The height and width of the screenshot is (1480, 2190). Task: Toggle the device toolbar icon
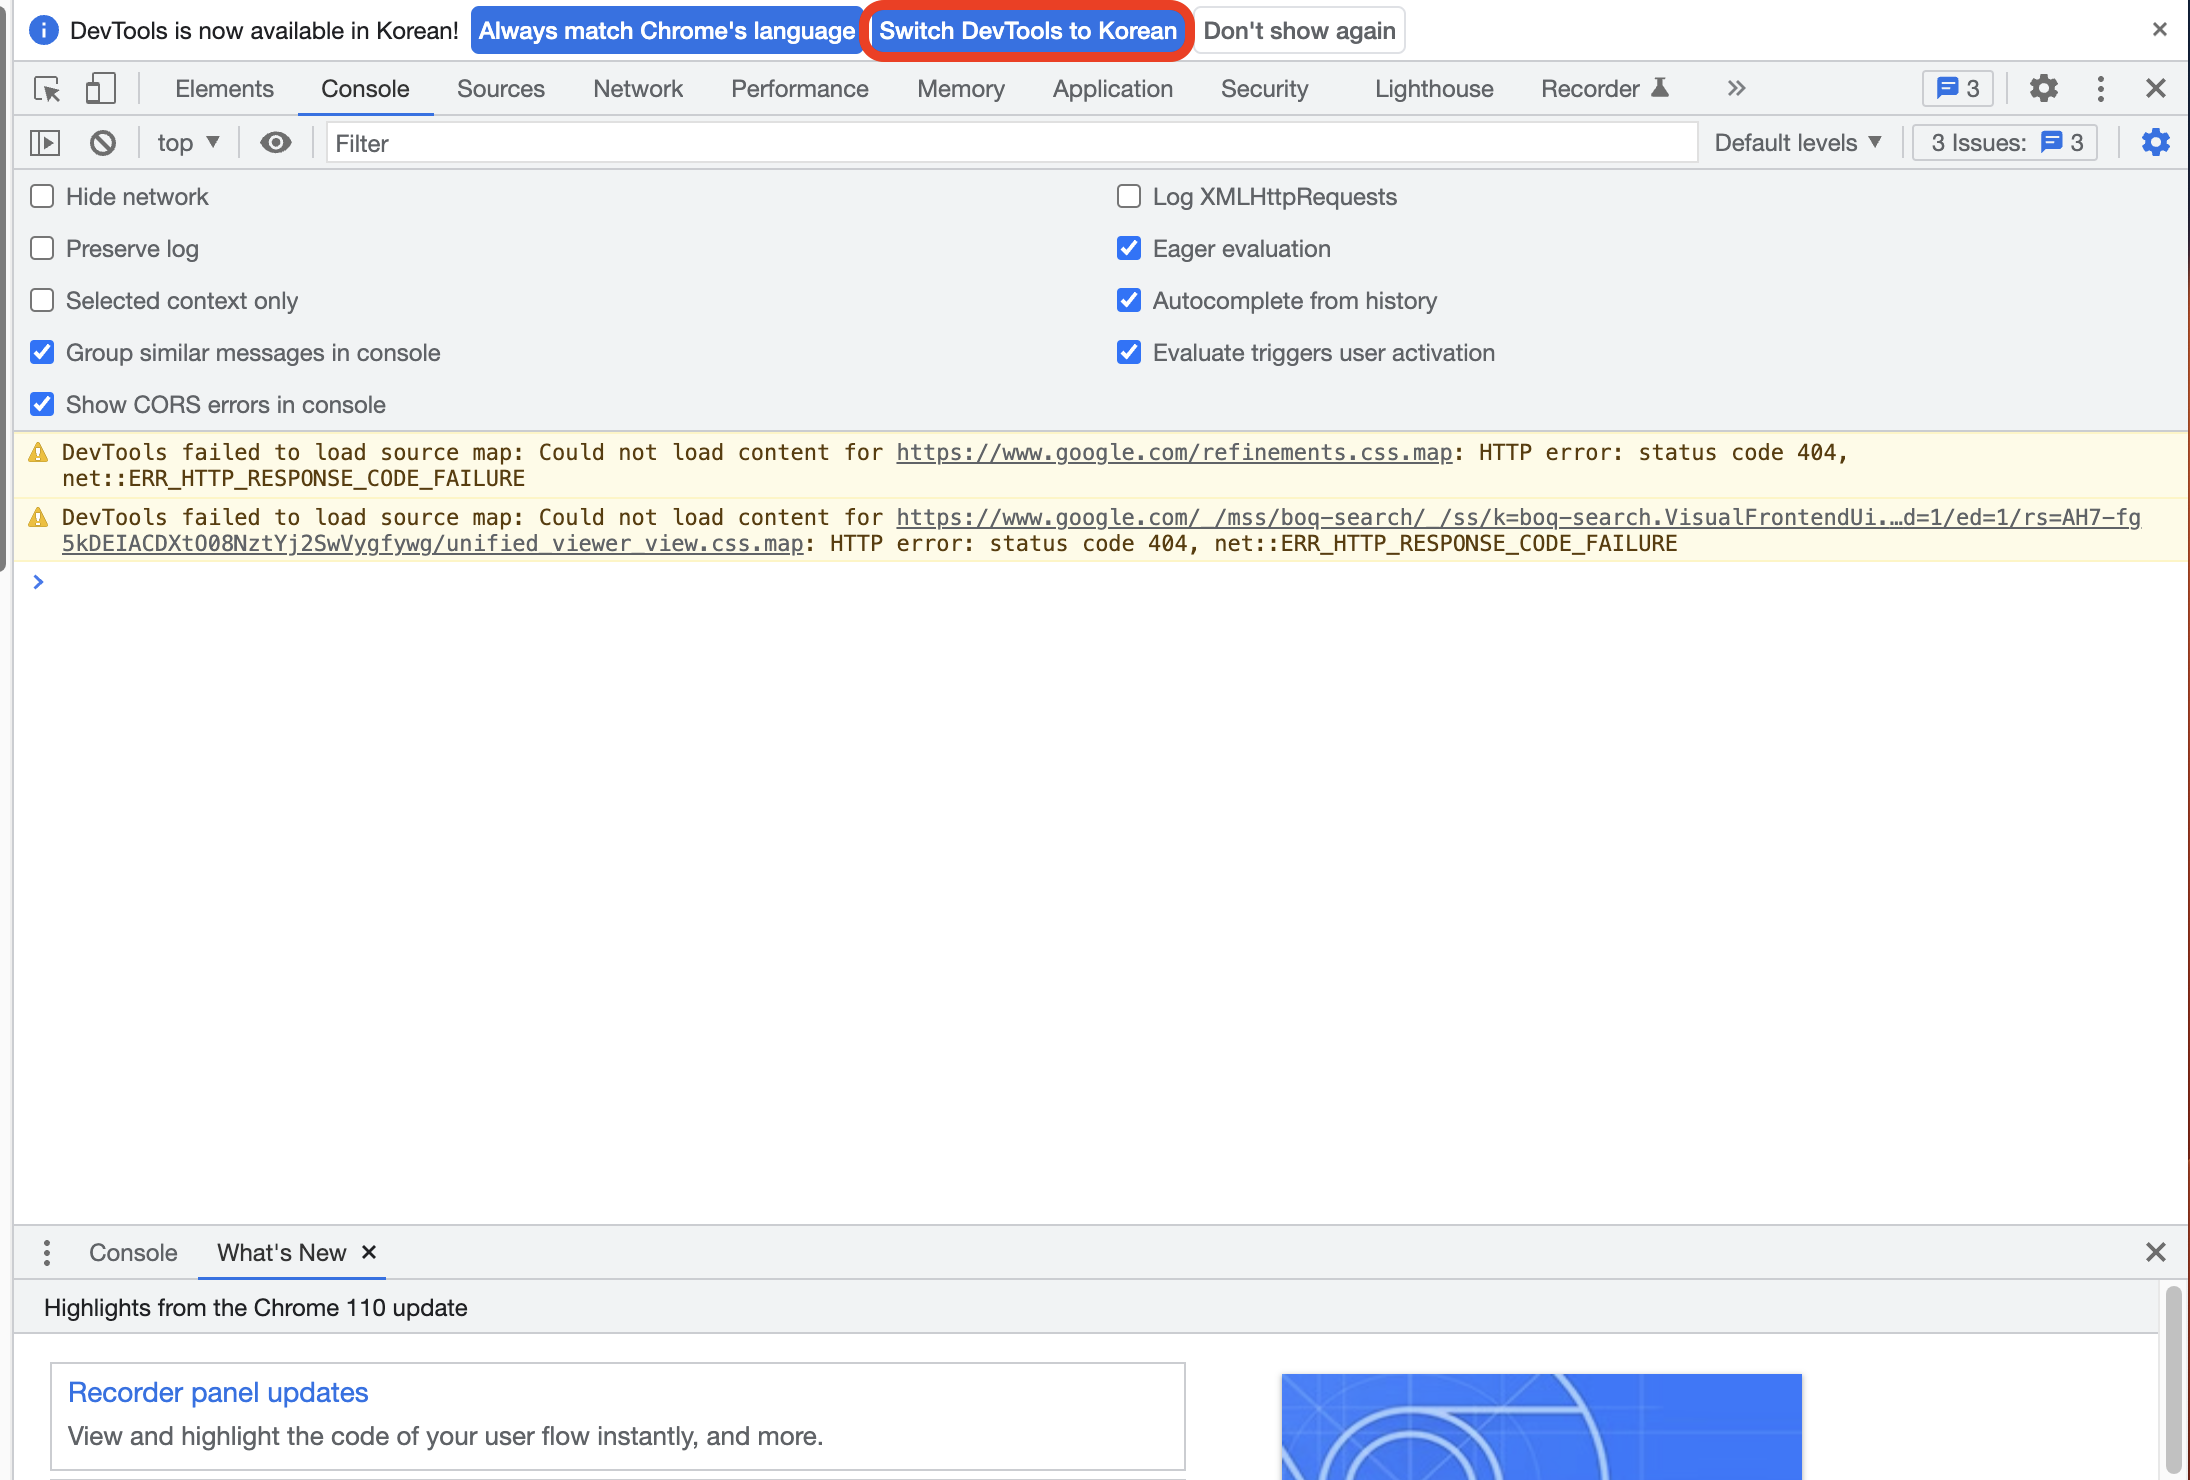coord(100,89)
